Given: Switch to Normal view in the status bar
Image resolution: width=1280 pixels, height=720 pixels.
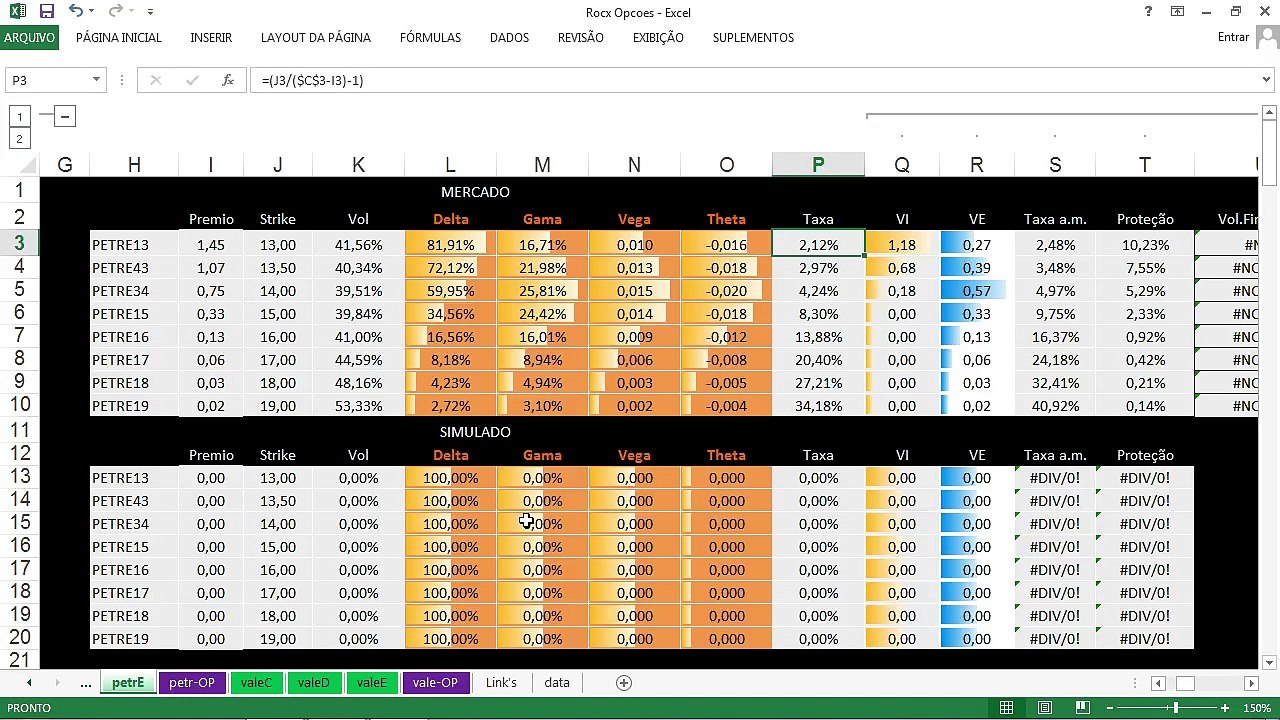Looking at the screenshot, I should (1007, 708).
